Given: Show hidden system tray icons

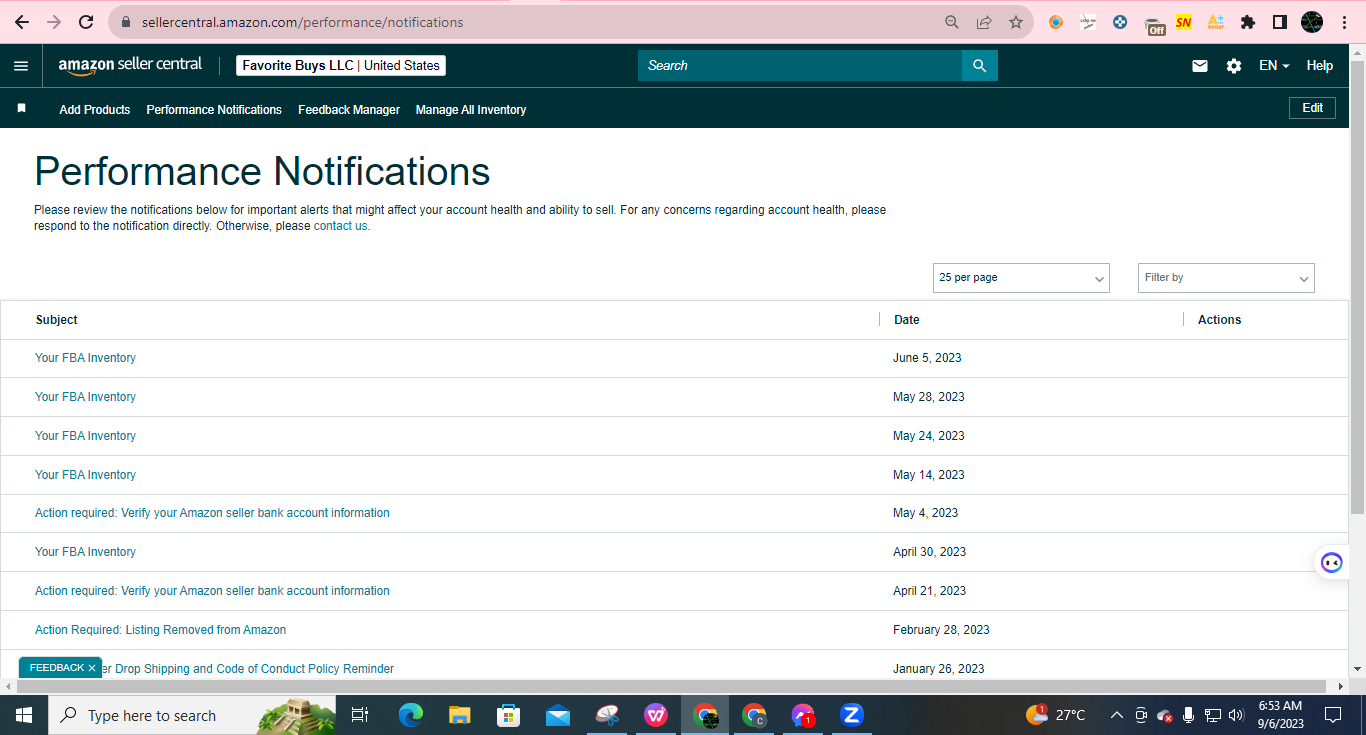Looking at the screenshot, I should point(1116,715).
